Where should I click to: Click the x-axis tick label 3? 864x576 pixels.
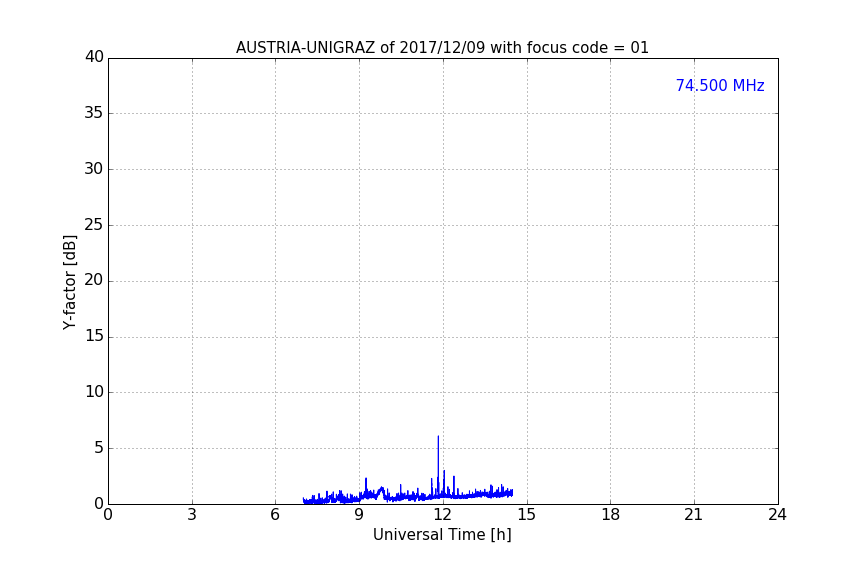tap(192, 515)
